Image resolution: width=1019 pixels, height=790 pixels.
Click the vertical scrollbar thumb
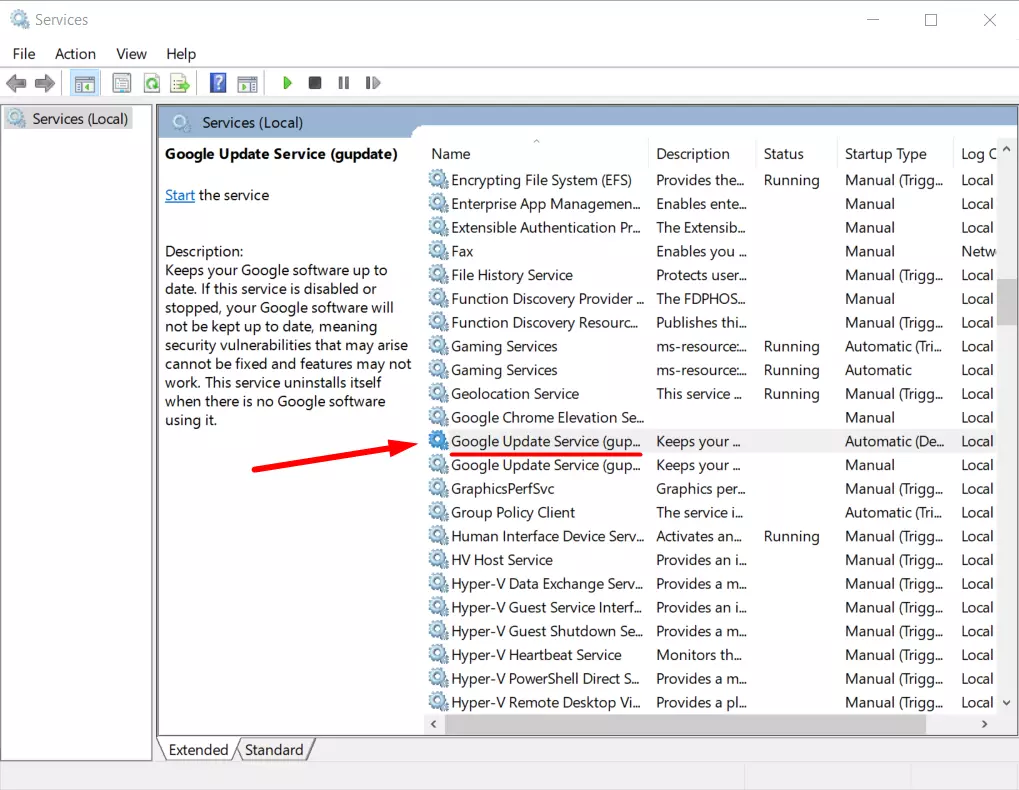1007,301
